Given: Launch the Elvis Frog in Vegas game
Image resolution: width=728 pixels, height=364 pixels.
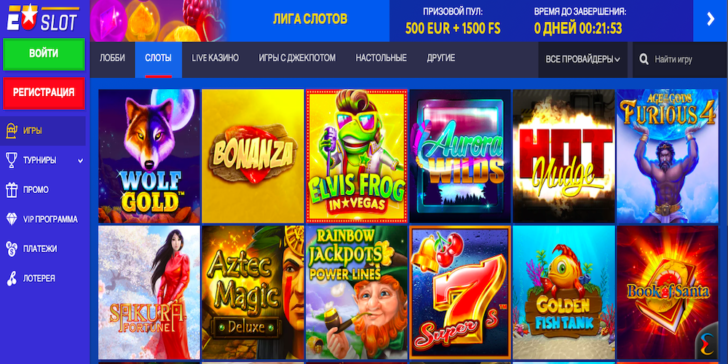Looking at the screenshot, I should (x=356, y=156).
